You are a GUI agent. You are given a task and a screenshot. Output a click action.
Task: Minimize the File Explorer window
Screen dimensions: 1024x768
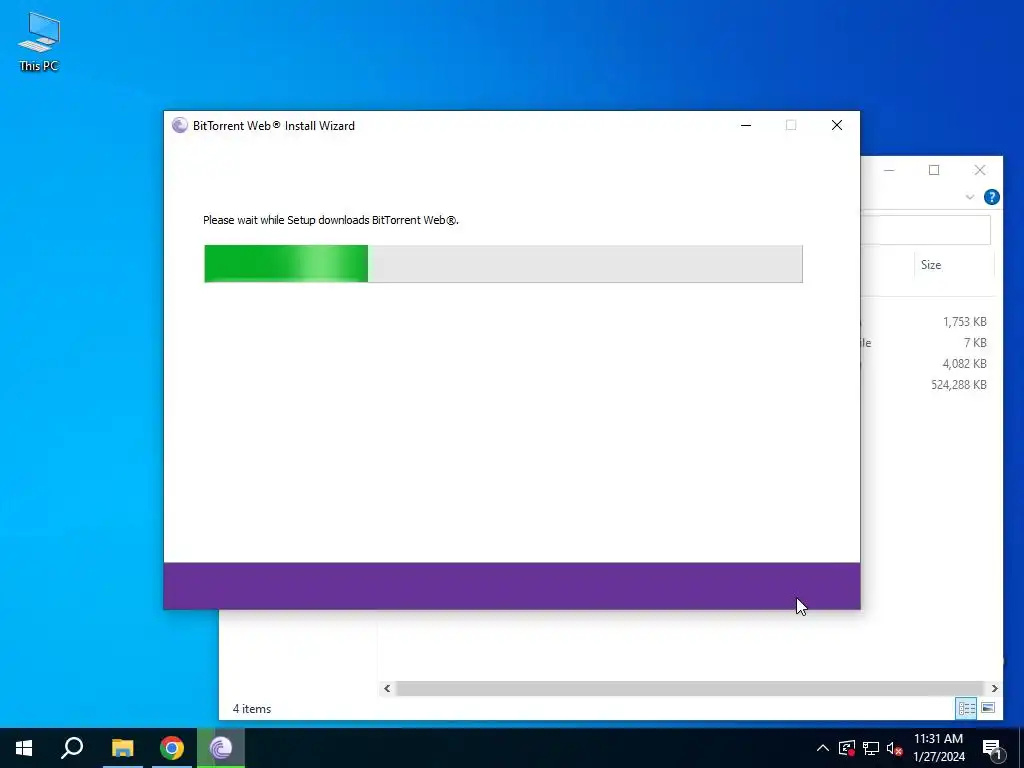pos(889,170)
